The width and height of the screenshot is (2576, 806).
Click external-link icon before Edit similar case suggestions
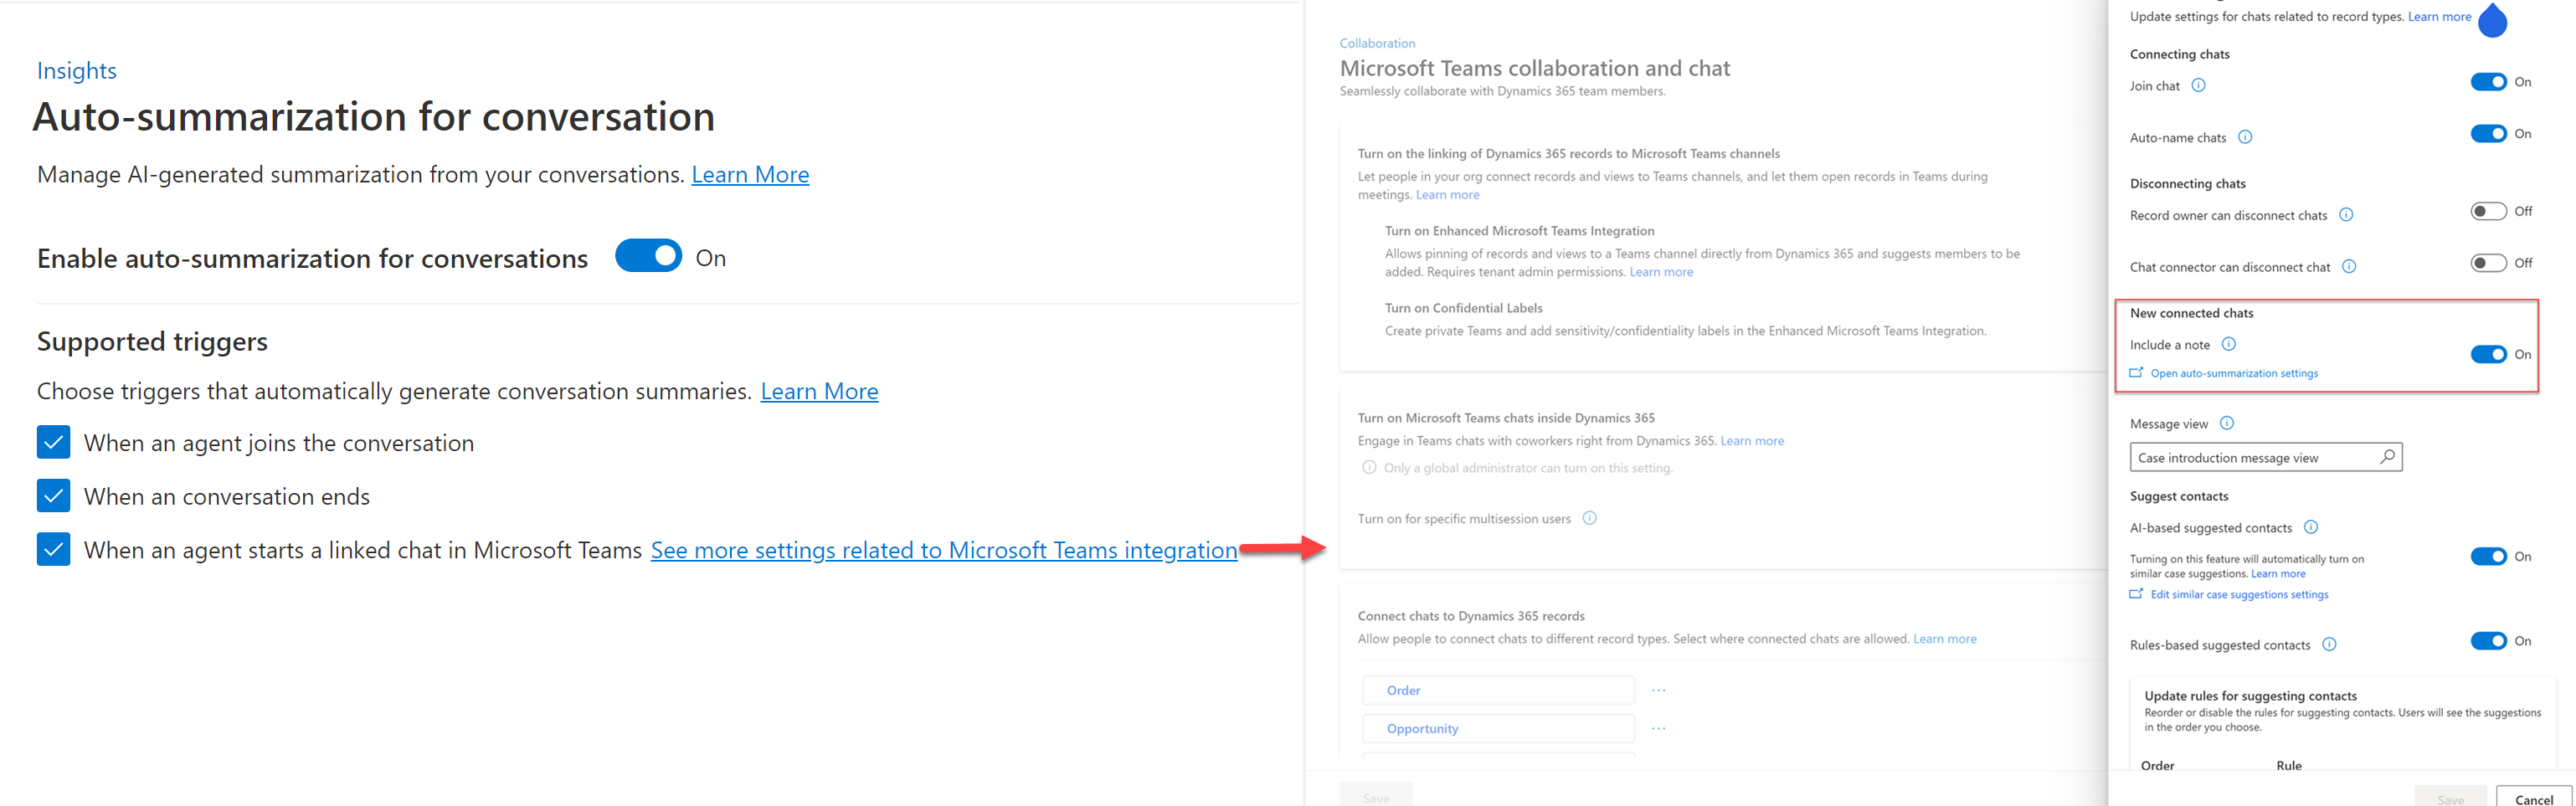pos(2136,594)
